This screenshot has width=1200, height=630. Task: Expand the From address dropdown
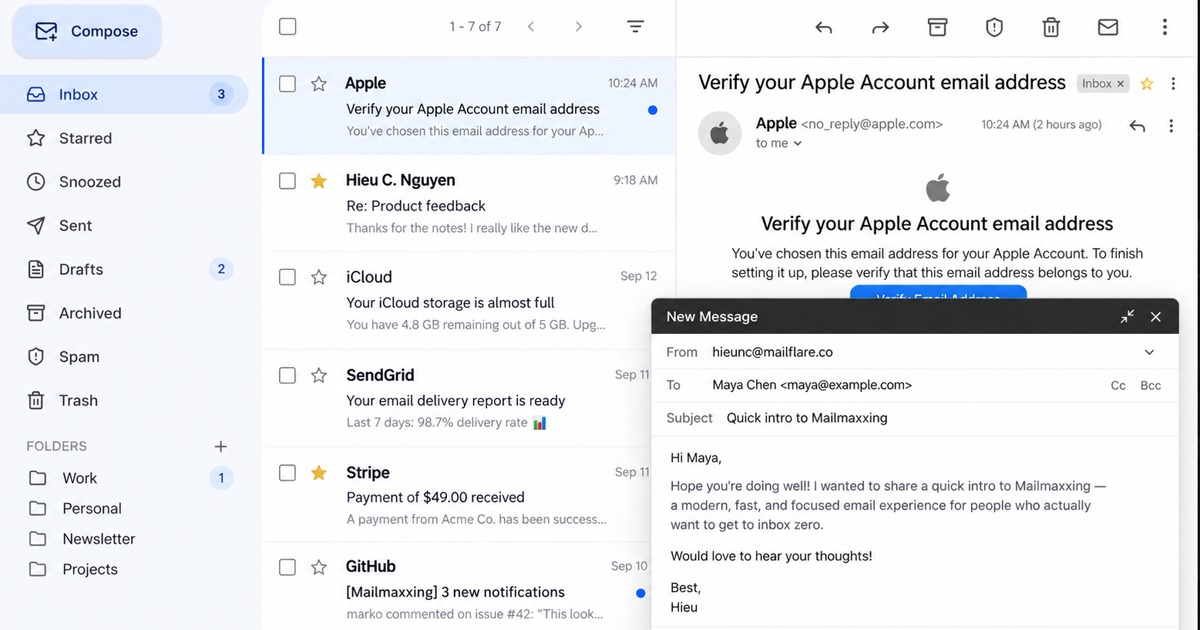(1149, 352)
